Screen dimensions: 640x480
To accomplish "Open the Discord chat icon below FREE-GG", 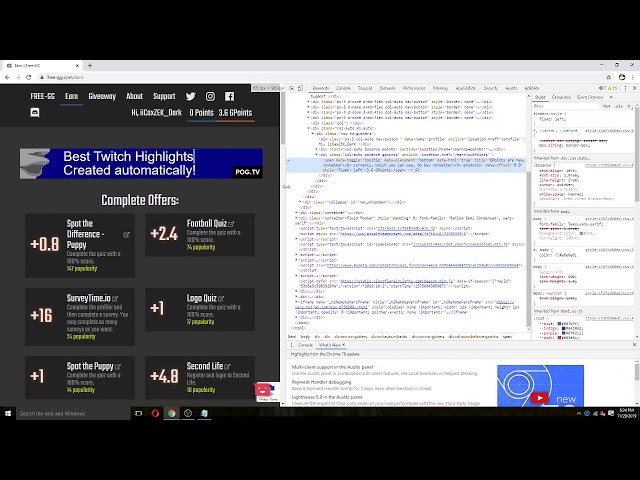I will [x=35, y=113].
